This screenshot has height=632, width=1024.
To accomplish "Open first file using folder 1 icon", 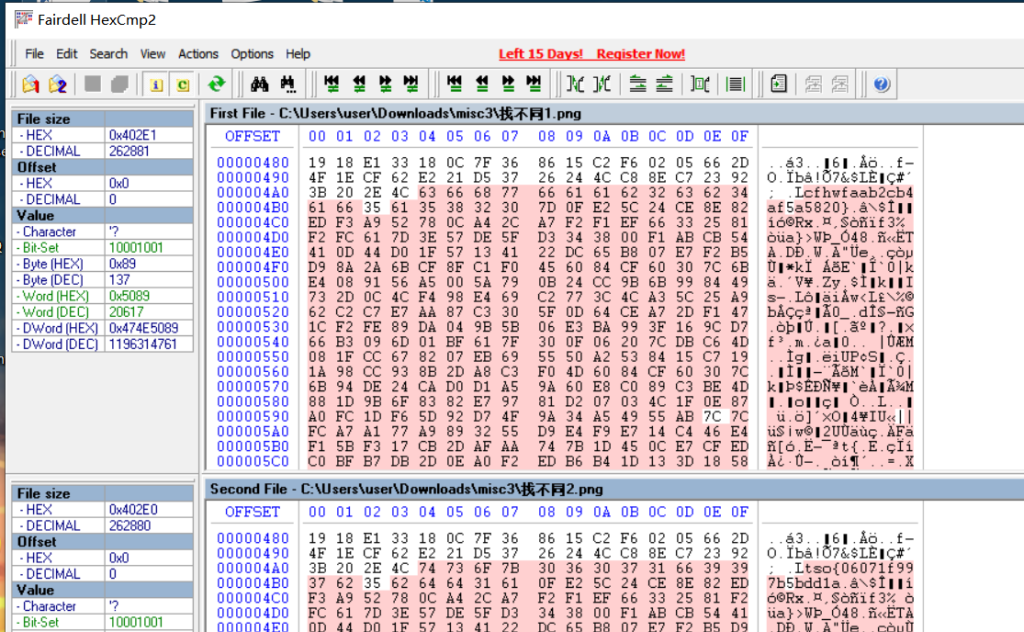I will (x=32, y=84).
